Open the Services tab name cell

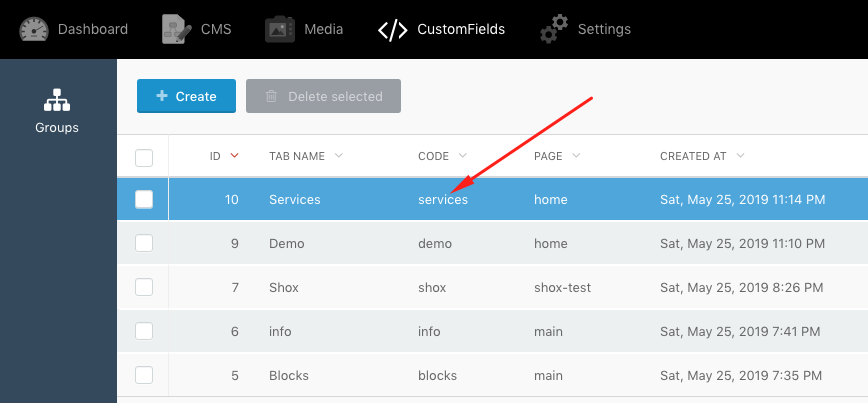[x=294, y=199]
